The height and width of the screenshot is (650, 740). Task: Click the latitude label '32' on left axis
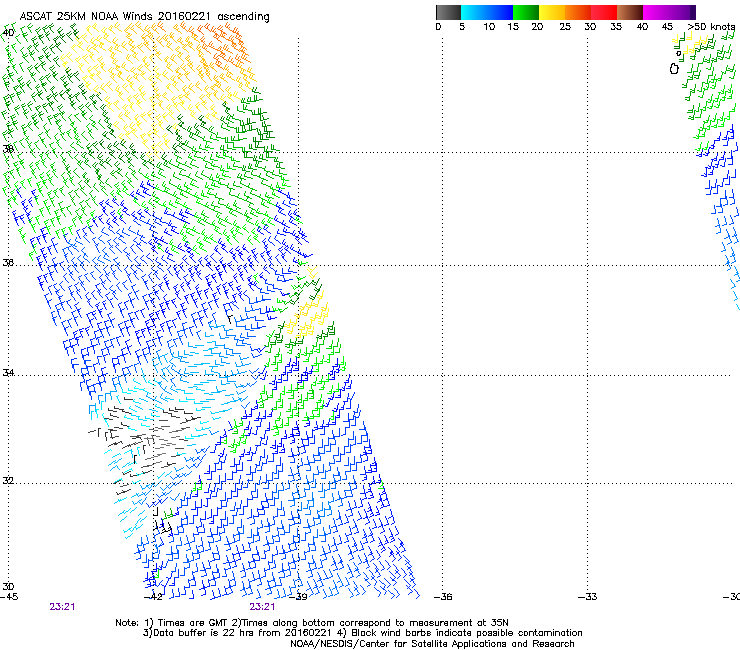coord(8,481)
